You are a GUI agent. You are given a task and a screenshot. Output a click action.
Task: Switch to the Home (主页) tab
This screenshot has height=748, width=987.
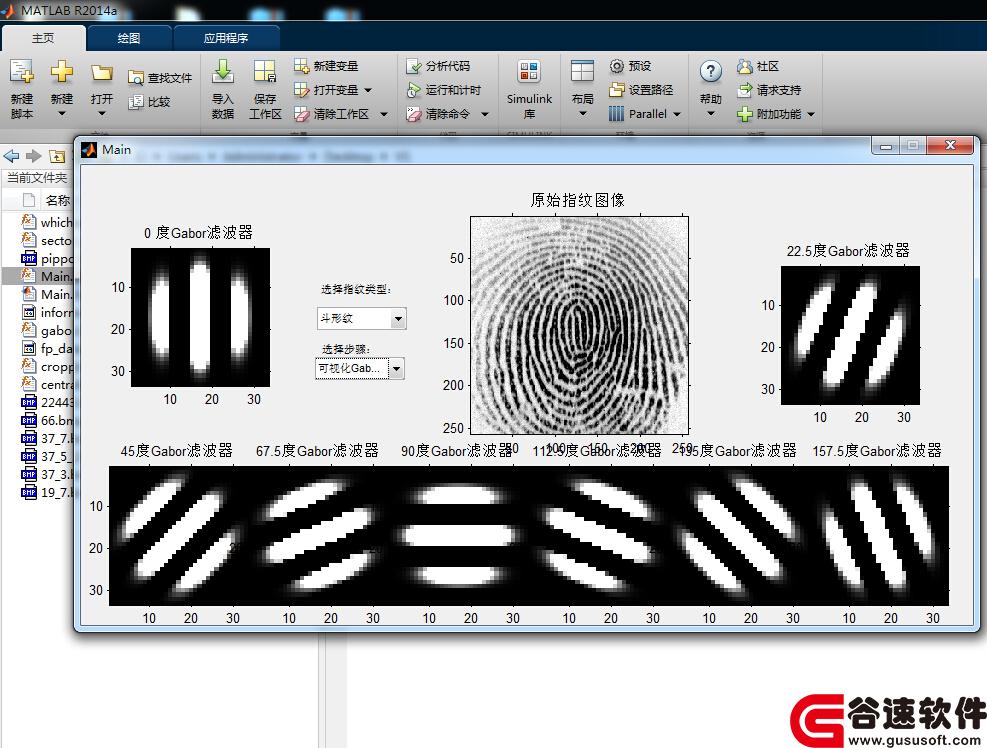tap(43, 38)
